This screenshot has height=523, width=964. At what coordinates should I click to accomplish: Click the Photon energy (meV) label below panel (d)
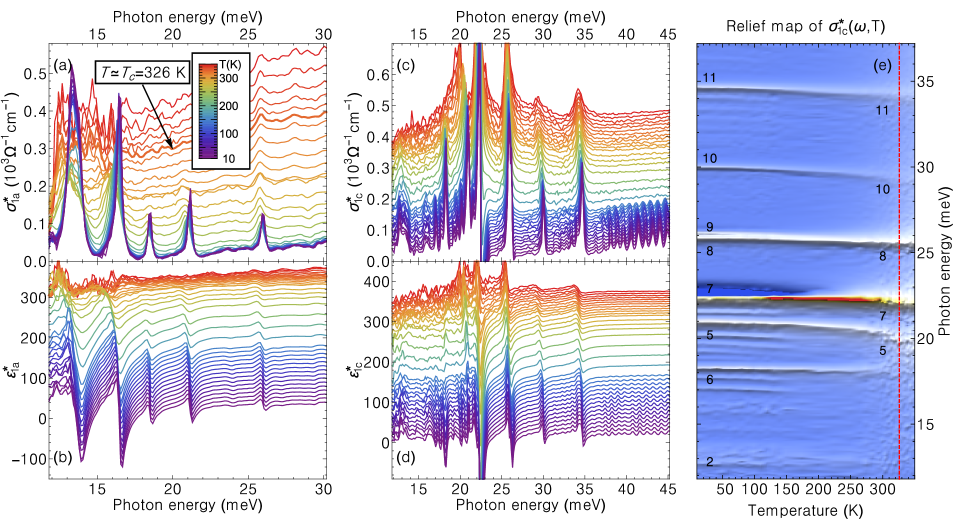531,505
